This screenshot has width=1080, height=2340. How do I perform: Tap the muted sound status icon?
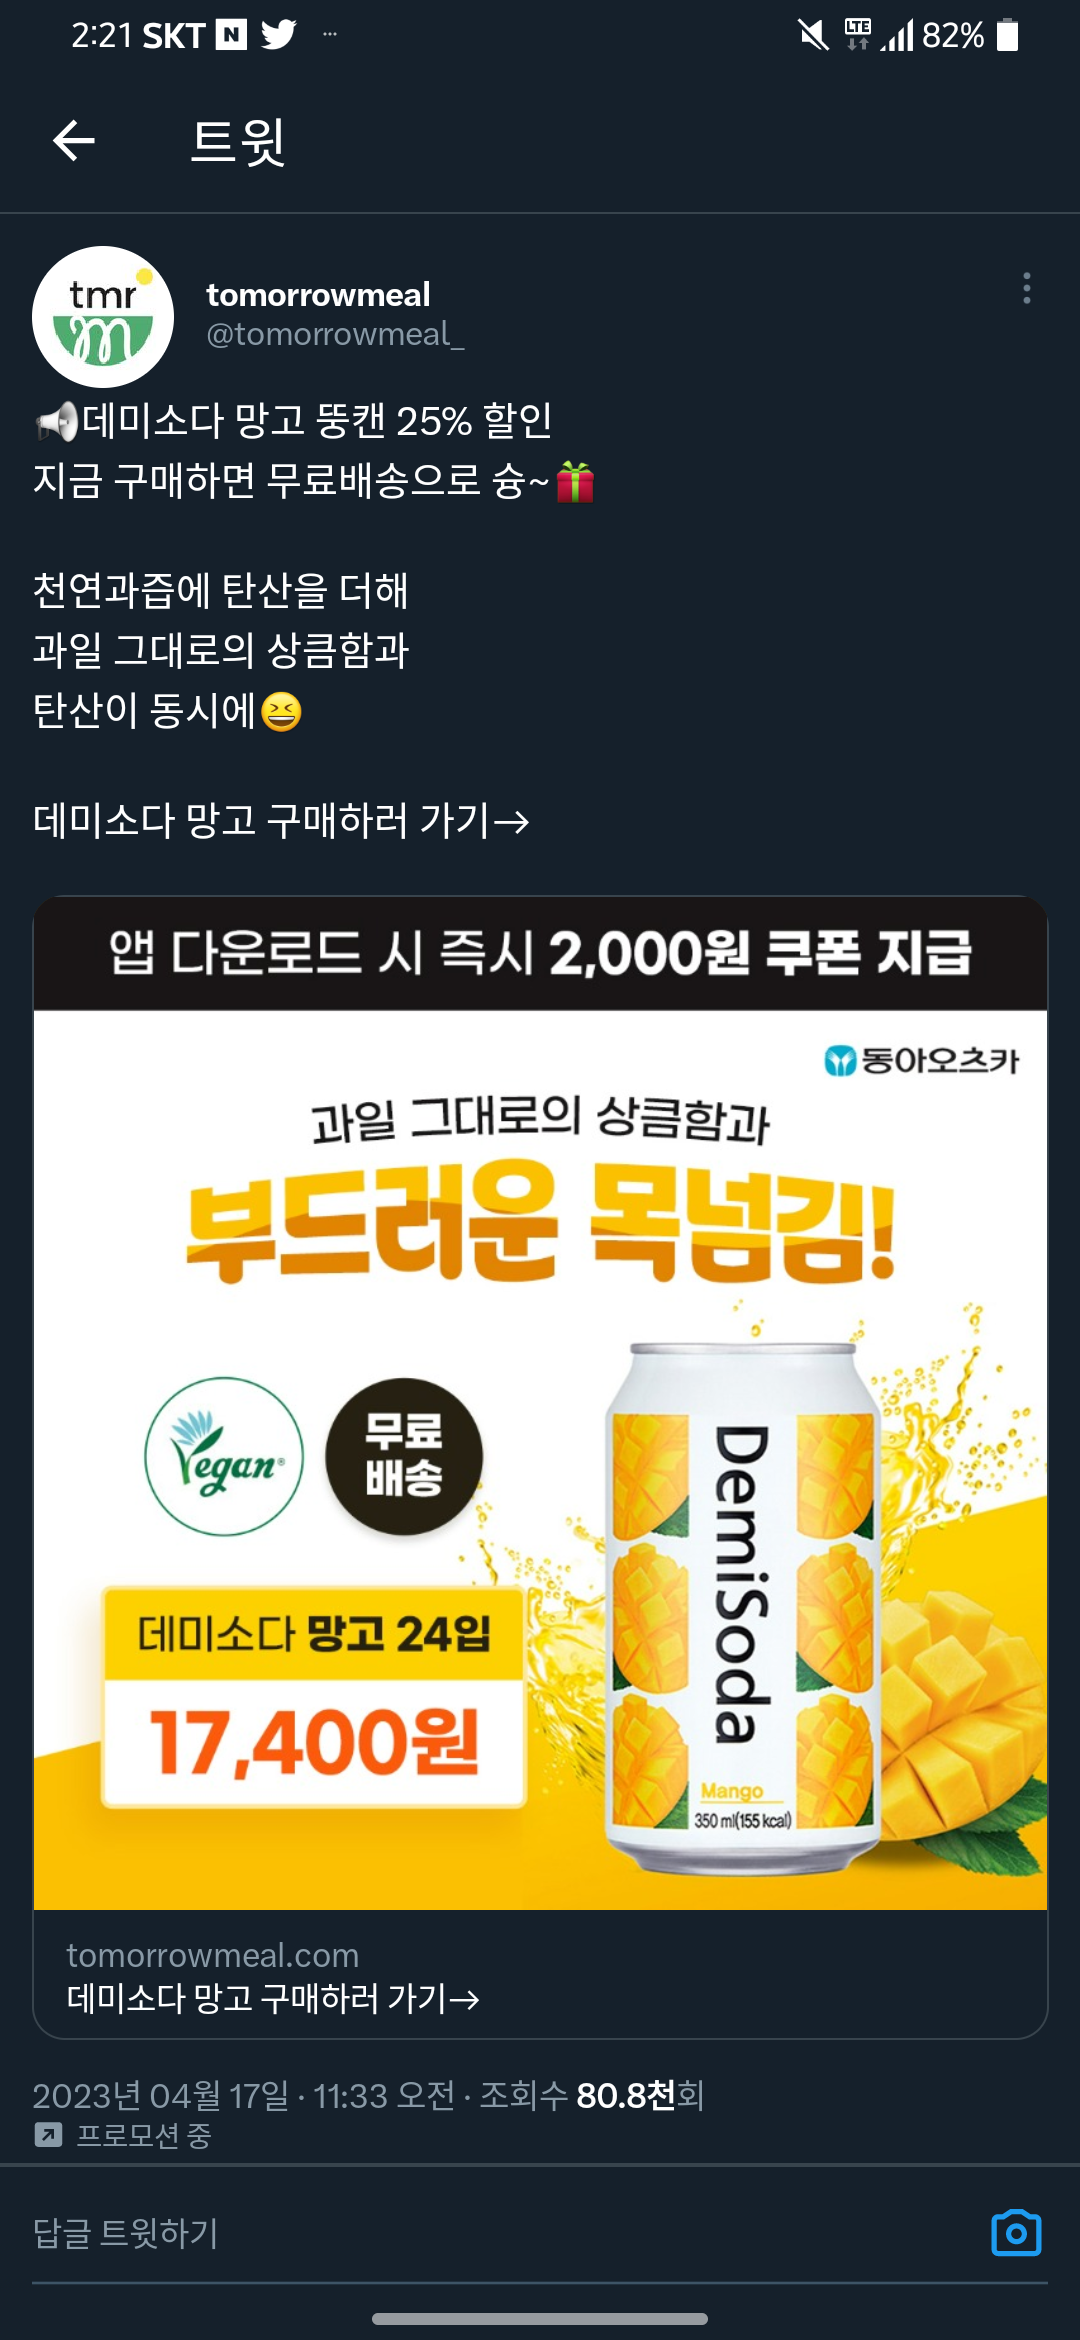click(x=813, y=35)
